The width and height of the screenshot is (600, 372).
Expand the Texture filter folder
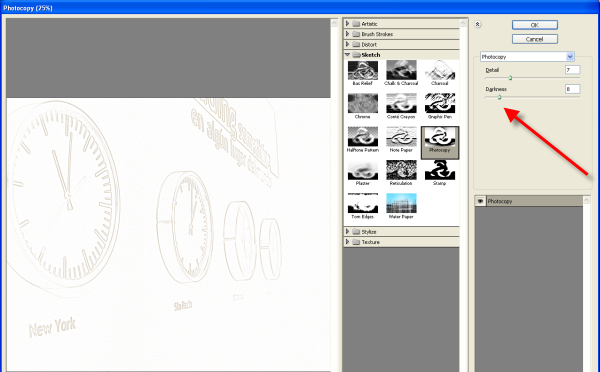(x=347, y=242)
